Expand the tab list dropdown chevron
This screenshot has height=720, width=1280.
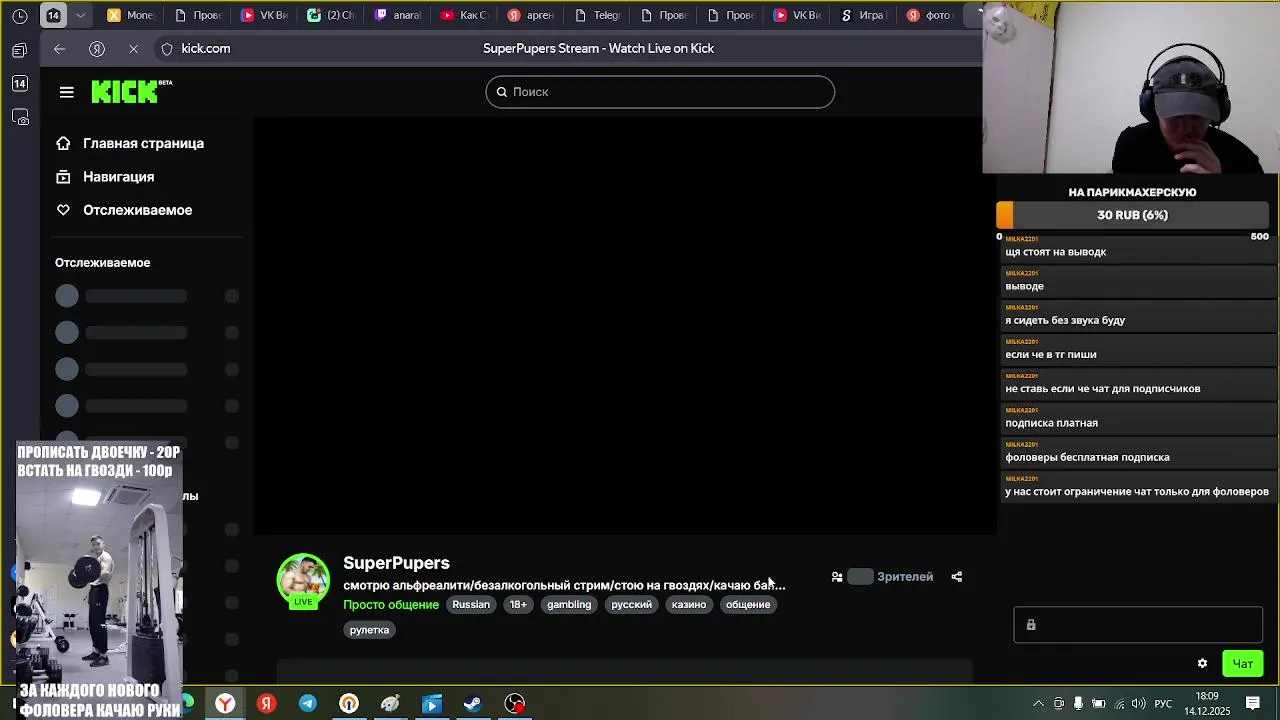coord(81,15)
